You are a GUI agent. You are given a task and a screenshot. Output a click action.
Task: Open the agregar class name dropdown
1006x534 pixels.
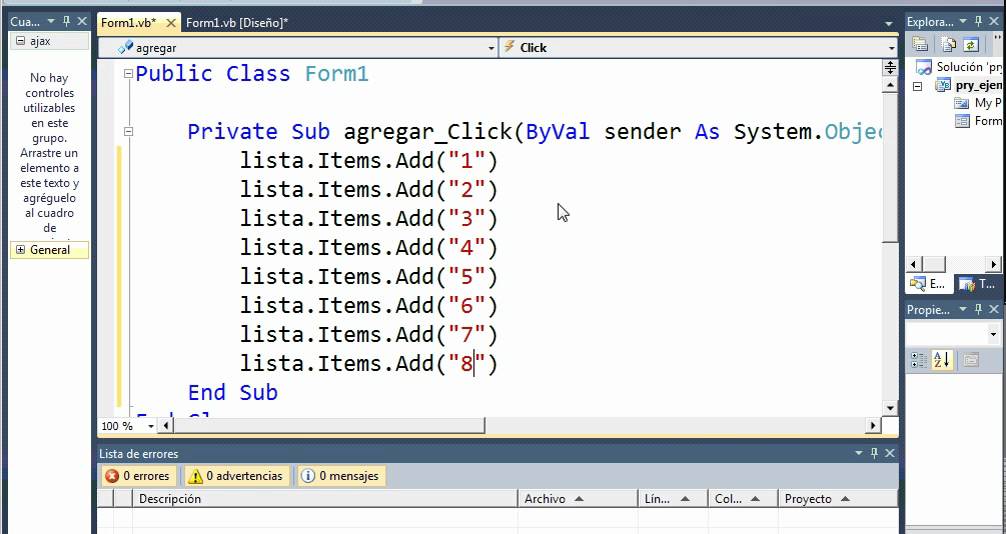tap(491, 48)
